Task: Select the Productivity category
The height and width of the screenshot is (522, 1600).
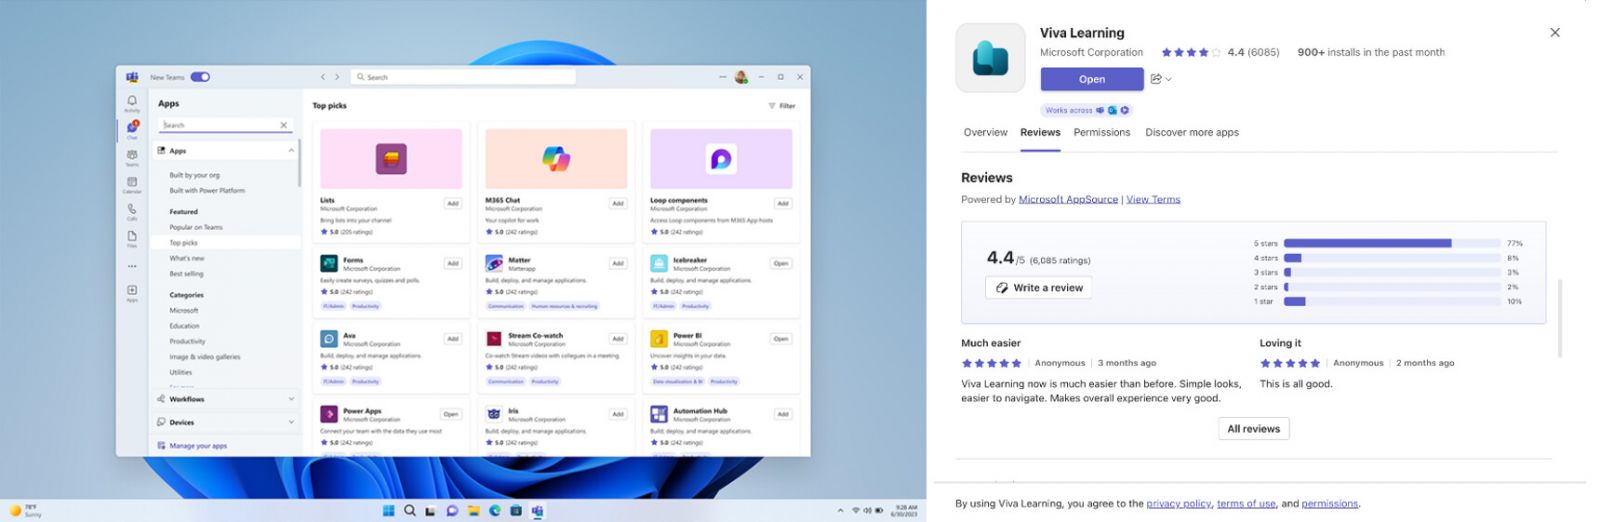Action: pyautogui.click(x=187, y=341)
